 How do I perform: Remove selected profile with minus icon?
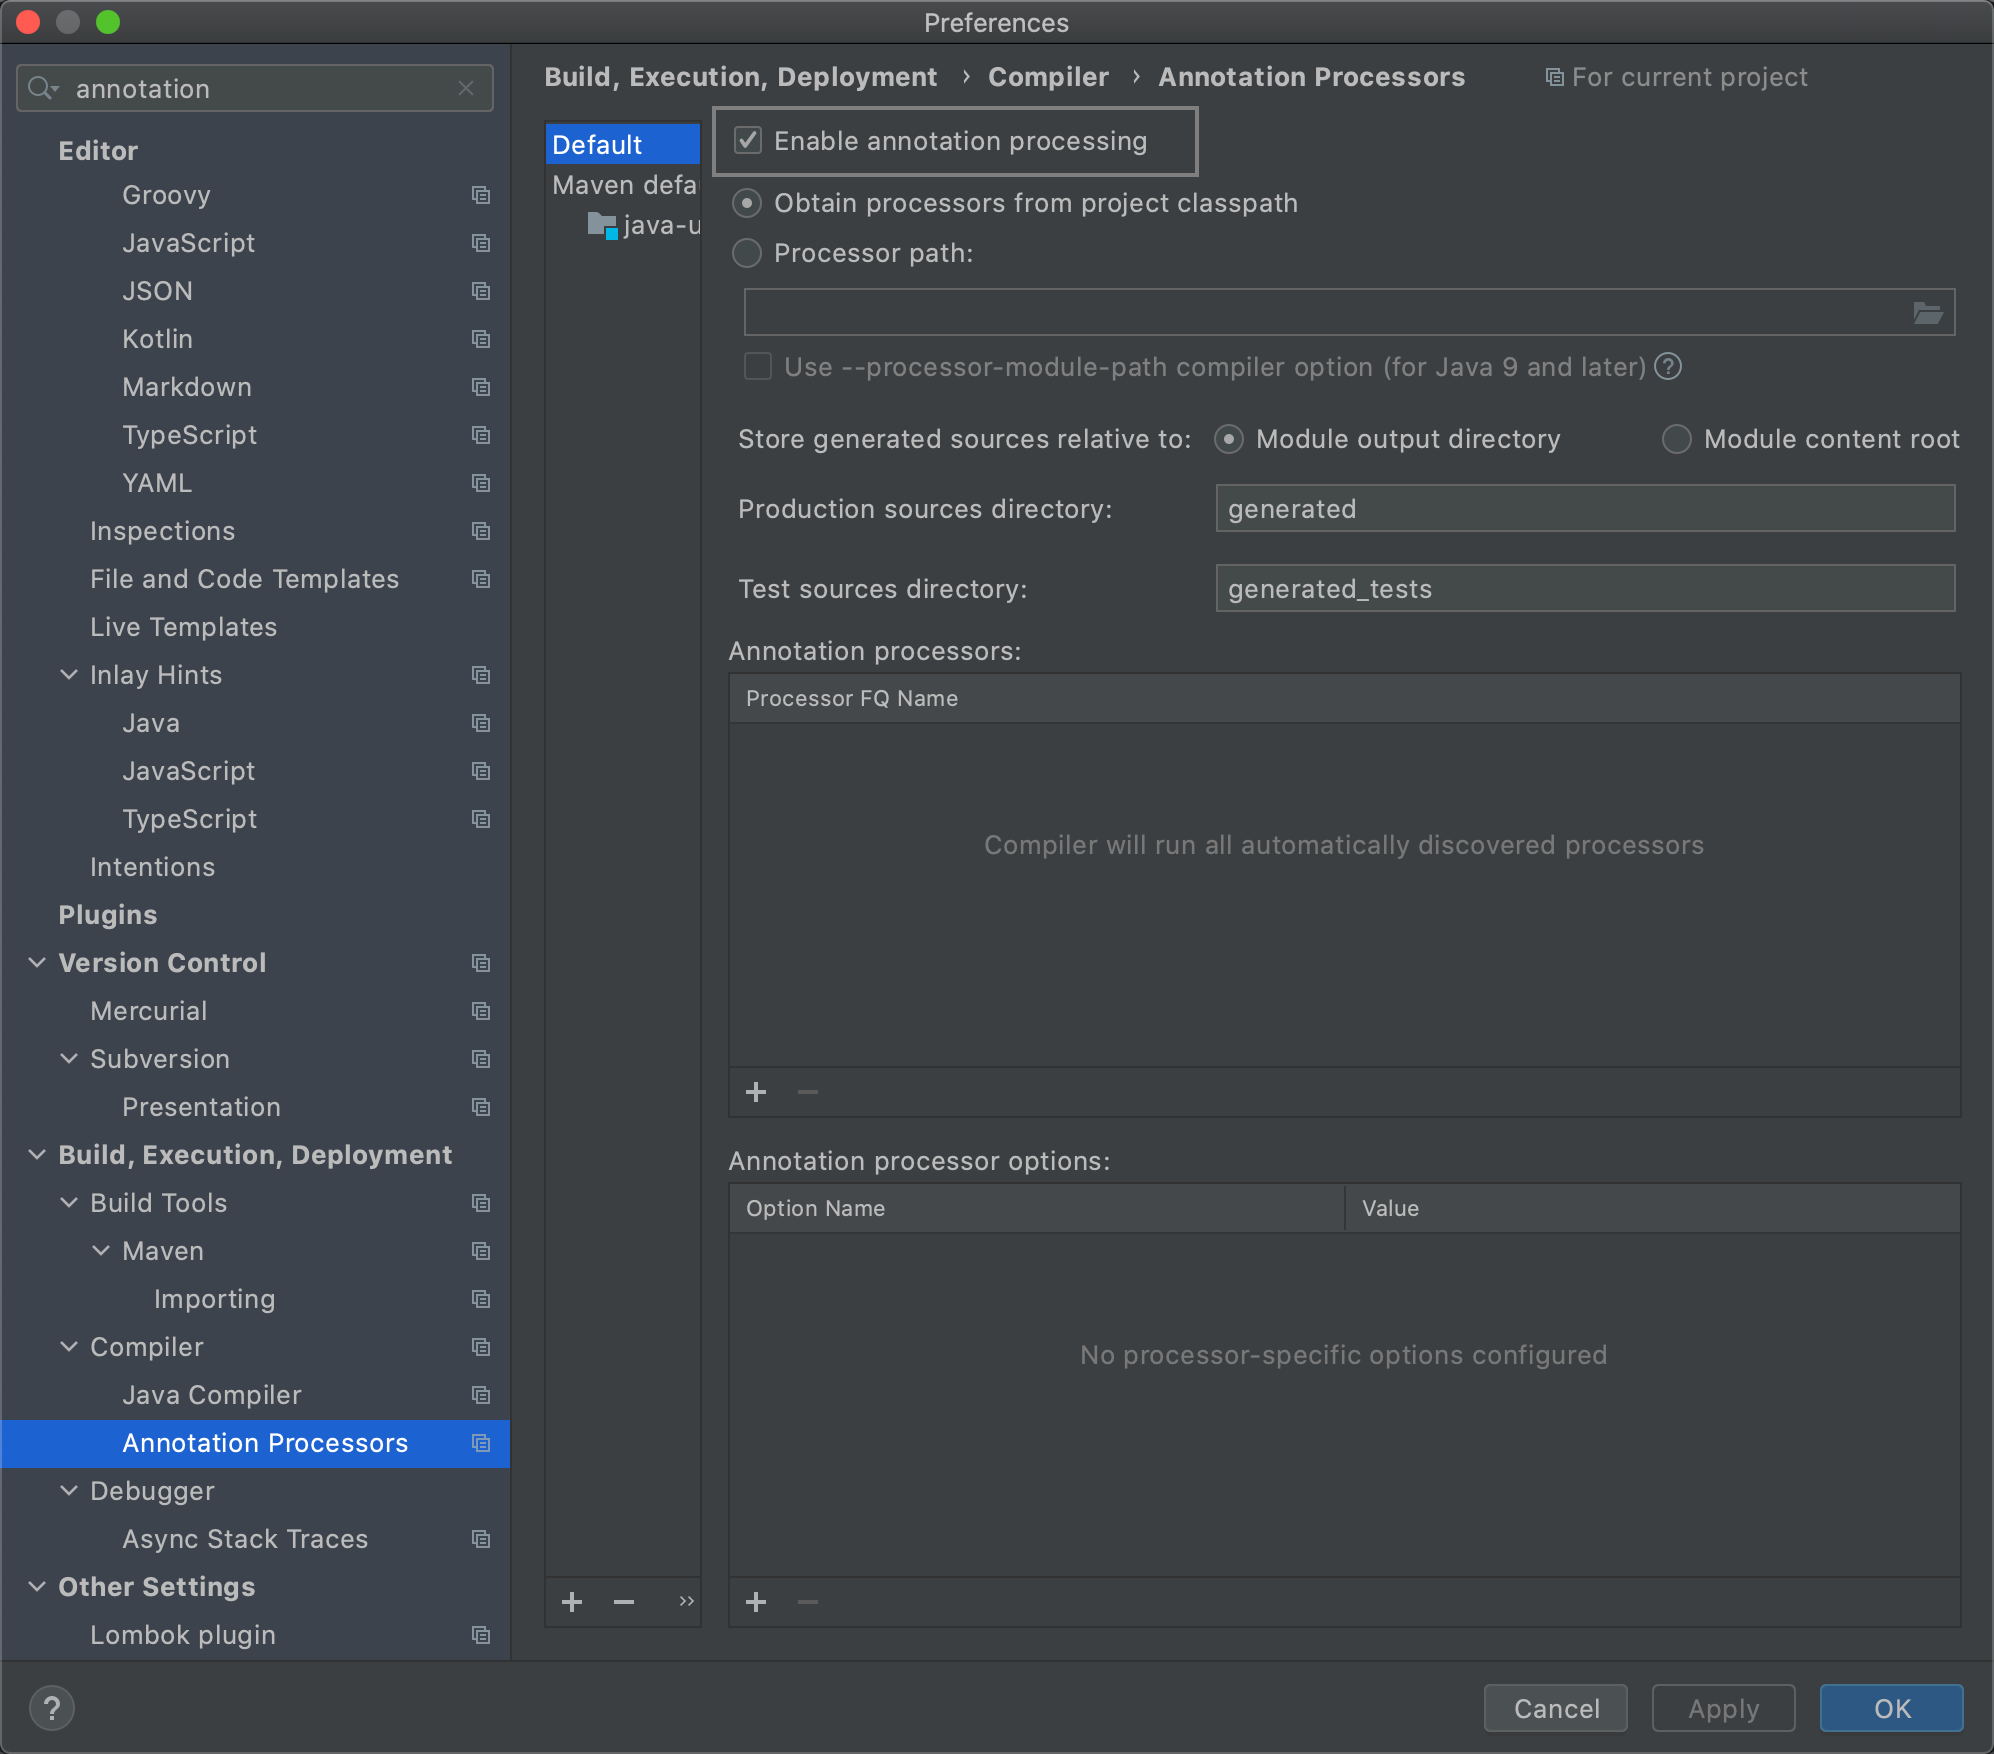tap(624, 1602)
